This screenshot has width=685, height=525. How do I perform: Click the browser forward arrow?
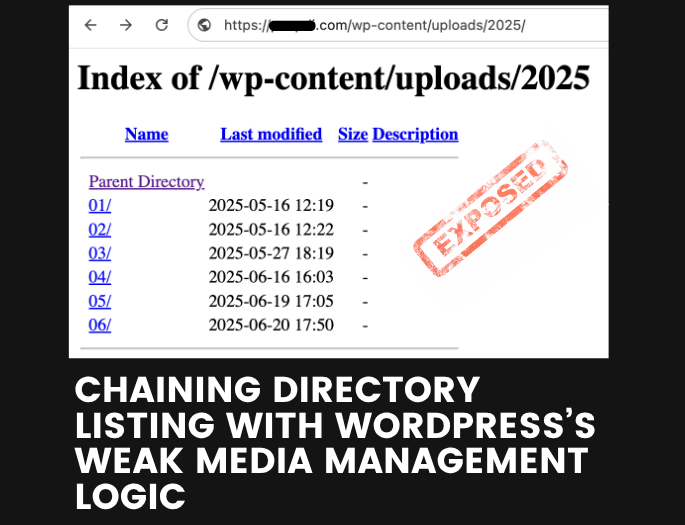[126, 25]
